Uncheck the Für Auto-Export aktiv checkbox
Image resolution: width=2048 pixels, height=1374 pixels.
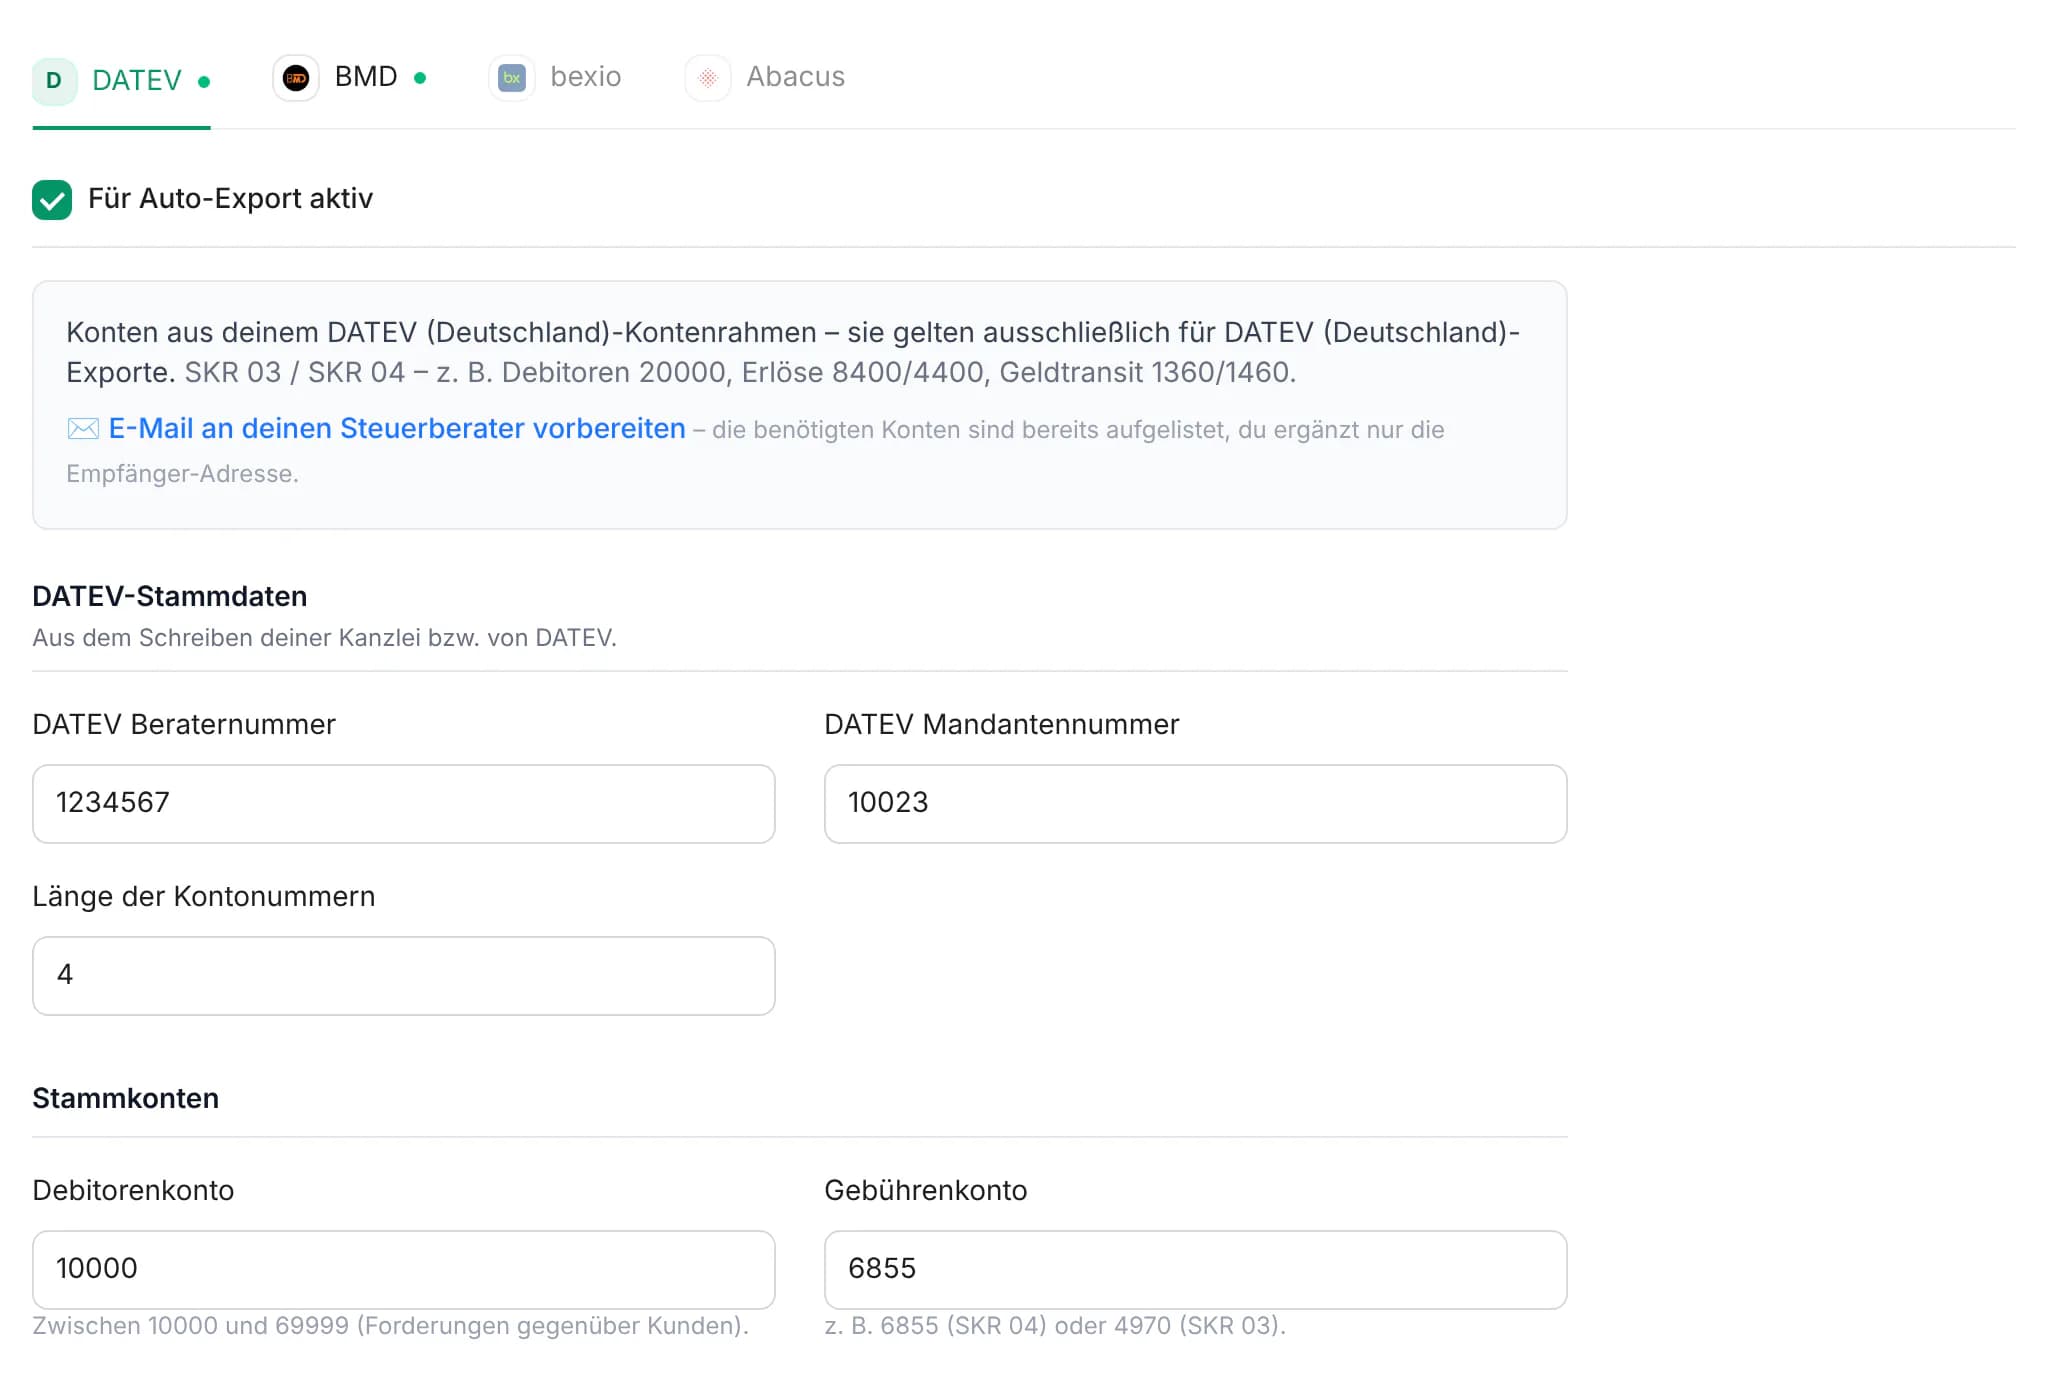point(52,199)
